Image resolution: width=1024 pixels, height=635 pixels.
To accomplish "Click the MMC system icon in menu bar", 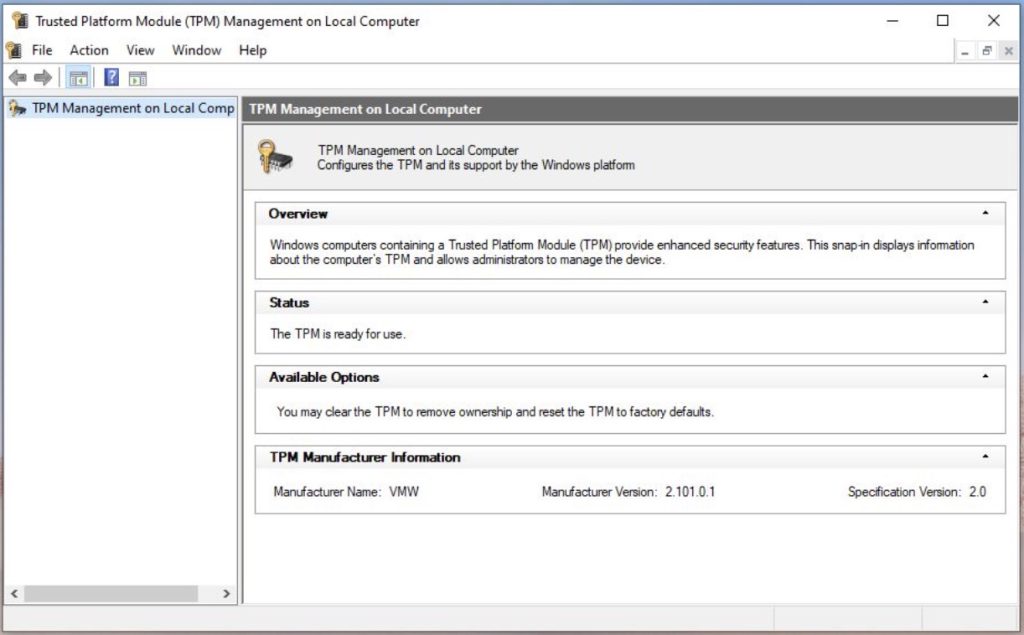I will point(14,50).
